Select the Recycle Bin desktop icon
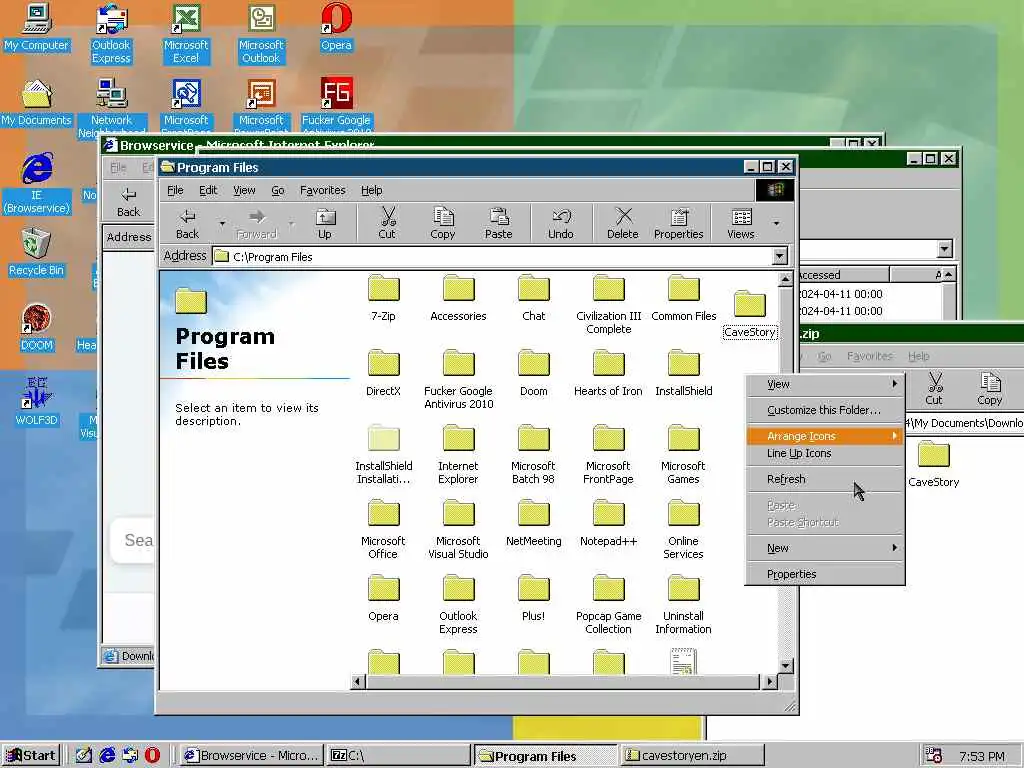The height and width of the screenshot is (768, 1024). pyautogui.click(x=37, y=253)
